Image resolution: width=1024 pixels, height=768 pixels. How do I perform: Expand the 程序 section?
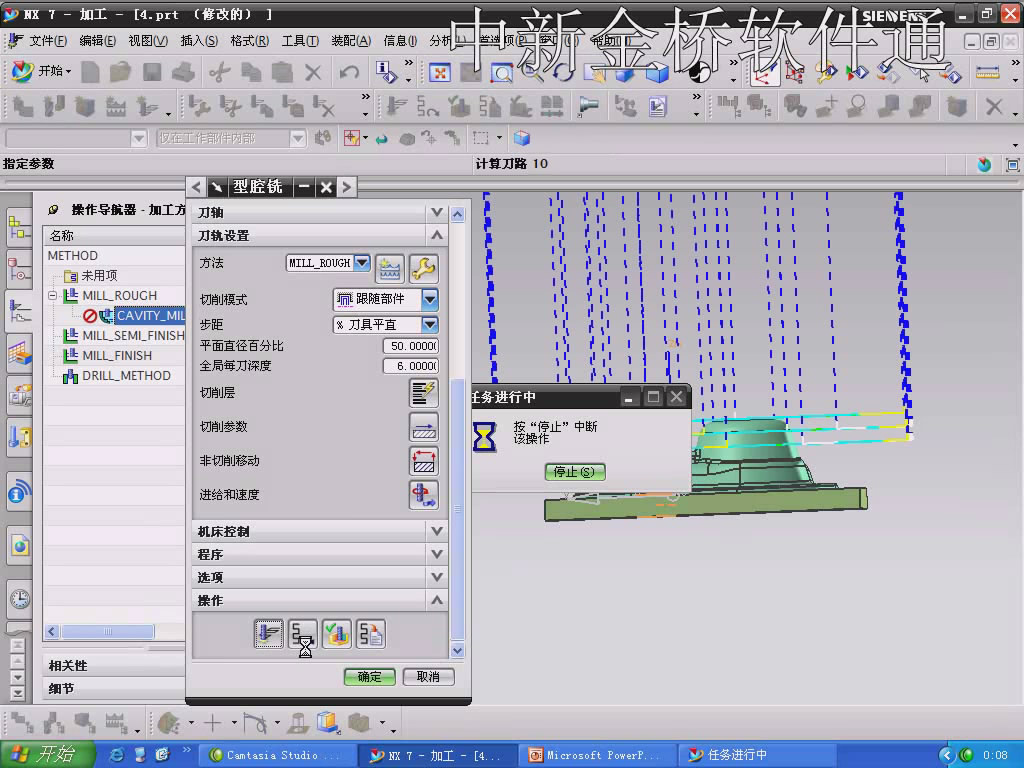(437, 554)
